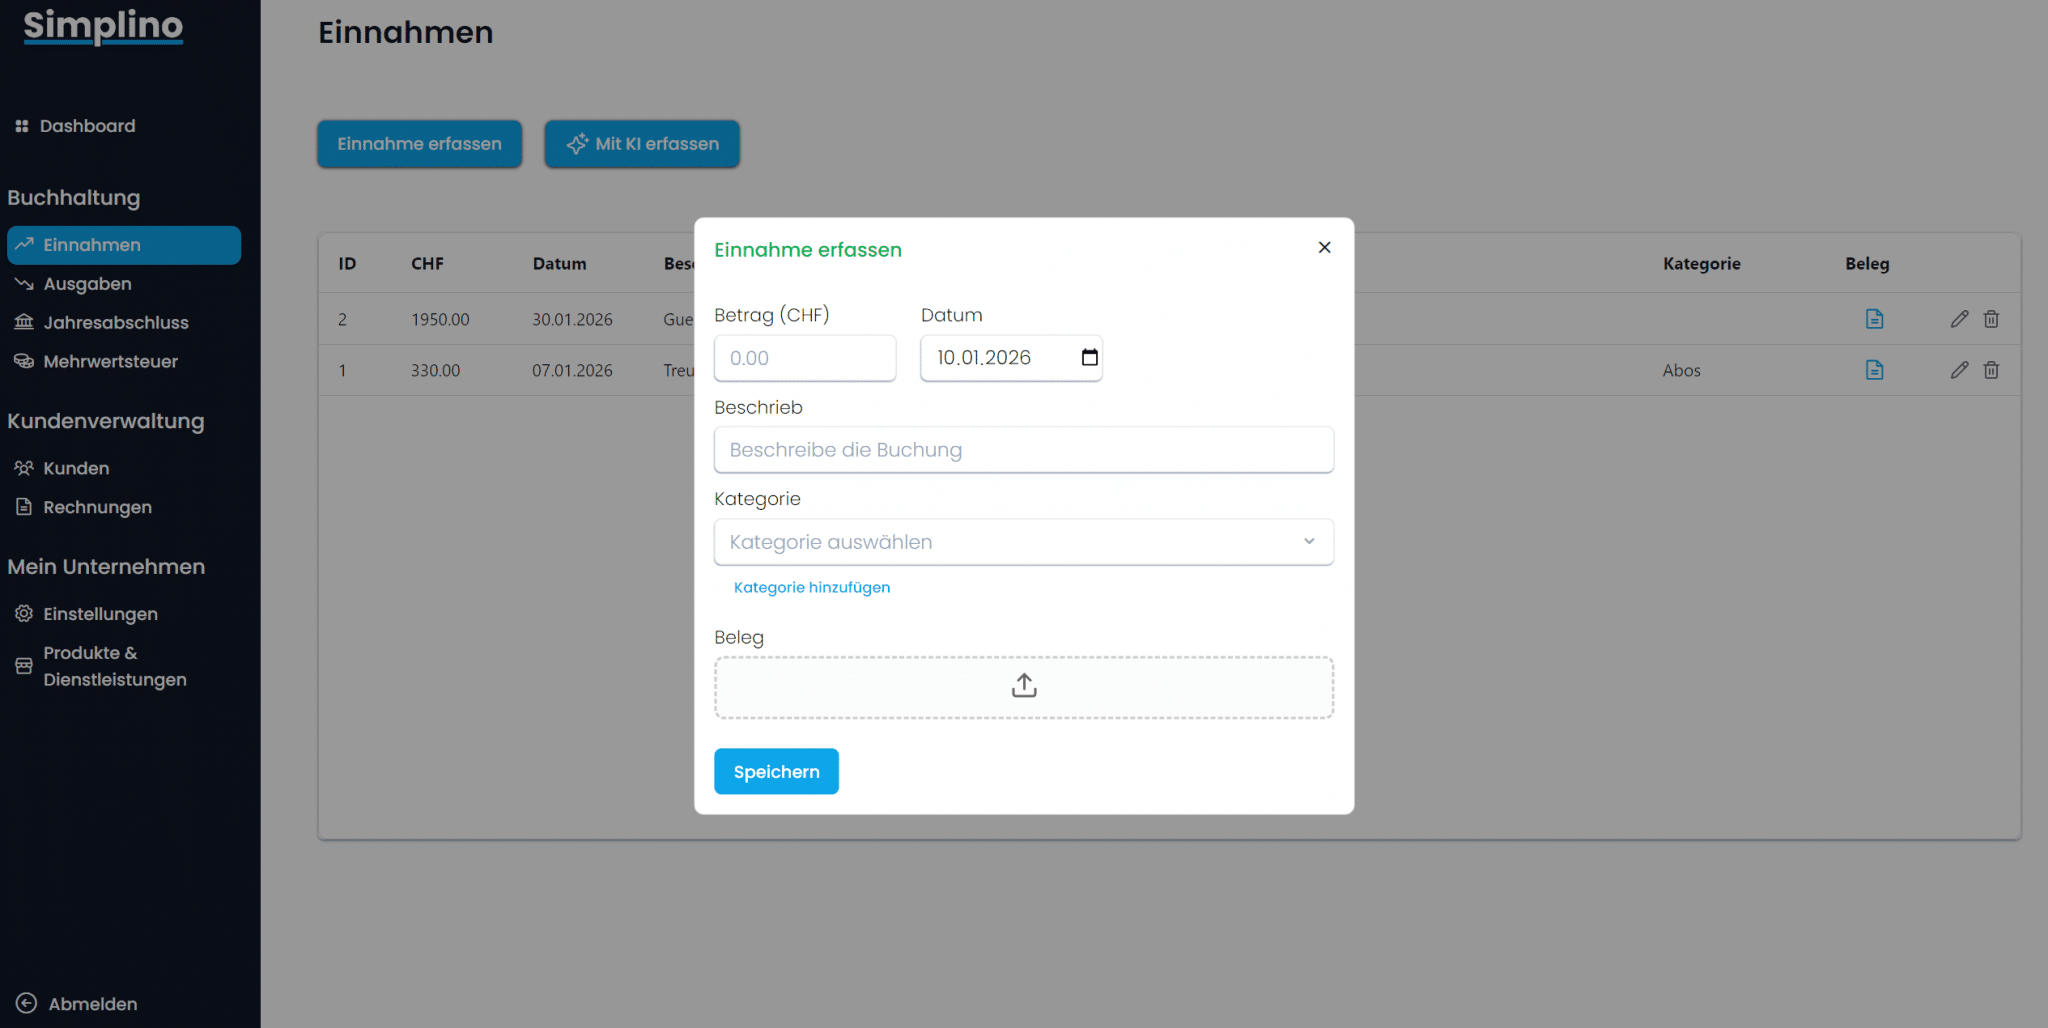Open the date picker calendar icon
The width and height of the screenshot is (2048, 1028).
pyautogui.click(x=1089, y=358)
